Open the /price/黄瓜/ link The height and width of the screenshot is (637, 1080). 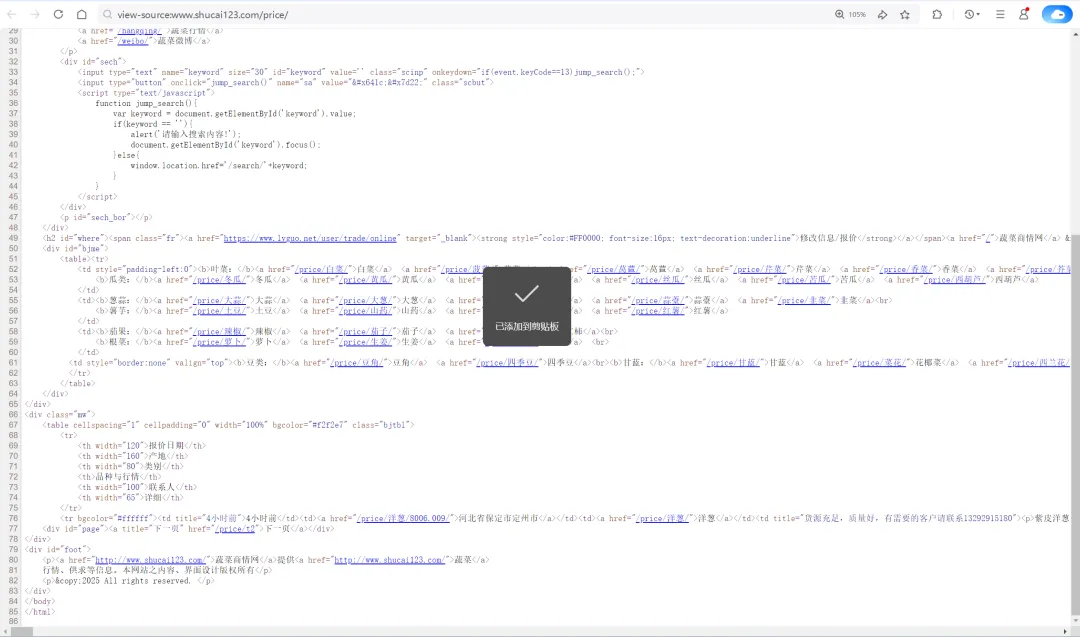(x=365, y=280)
